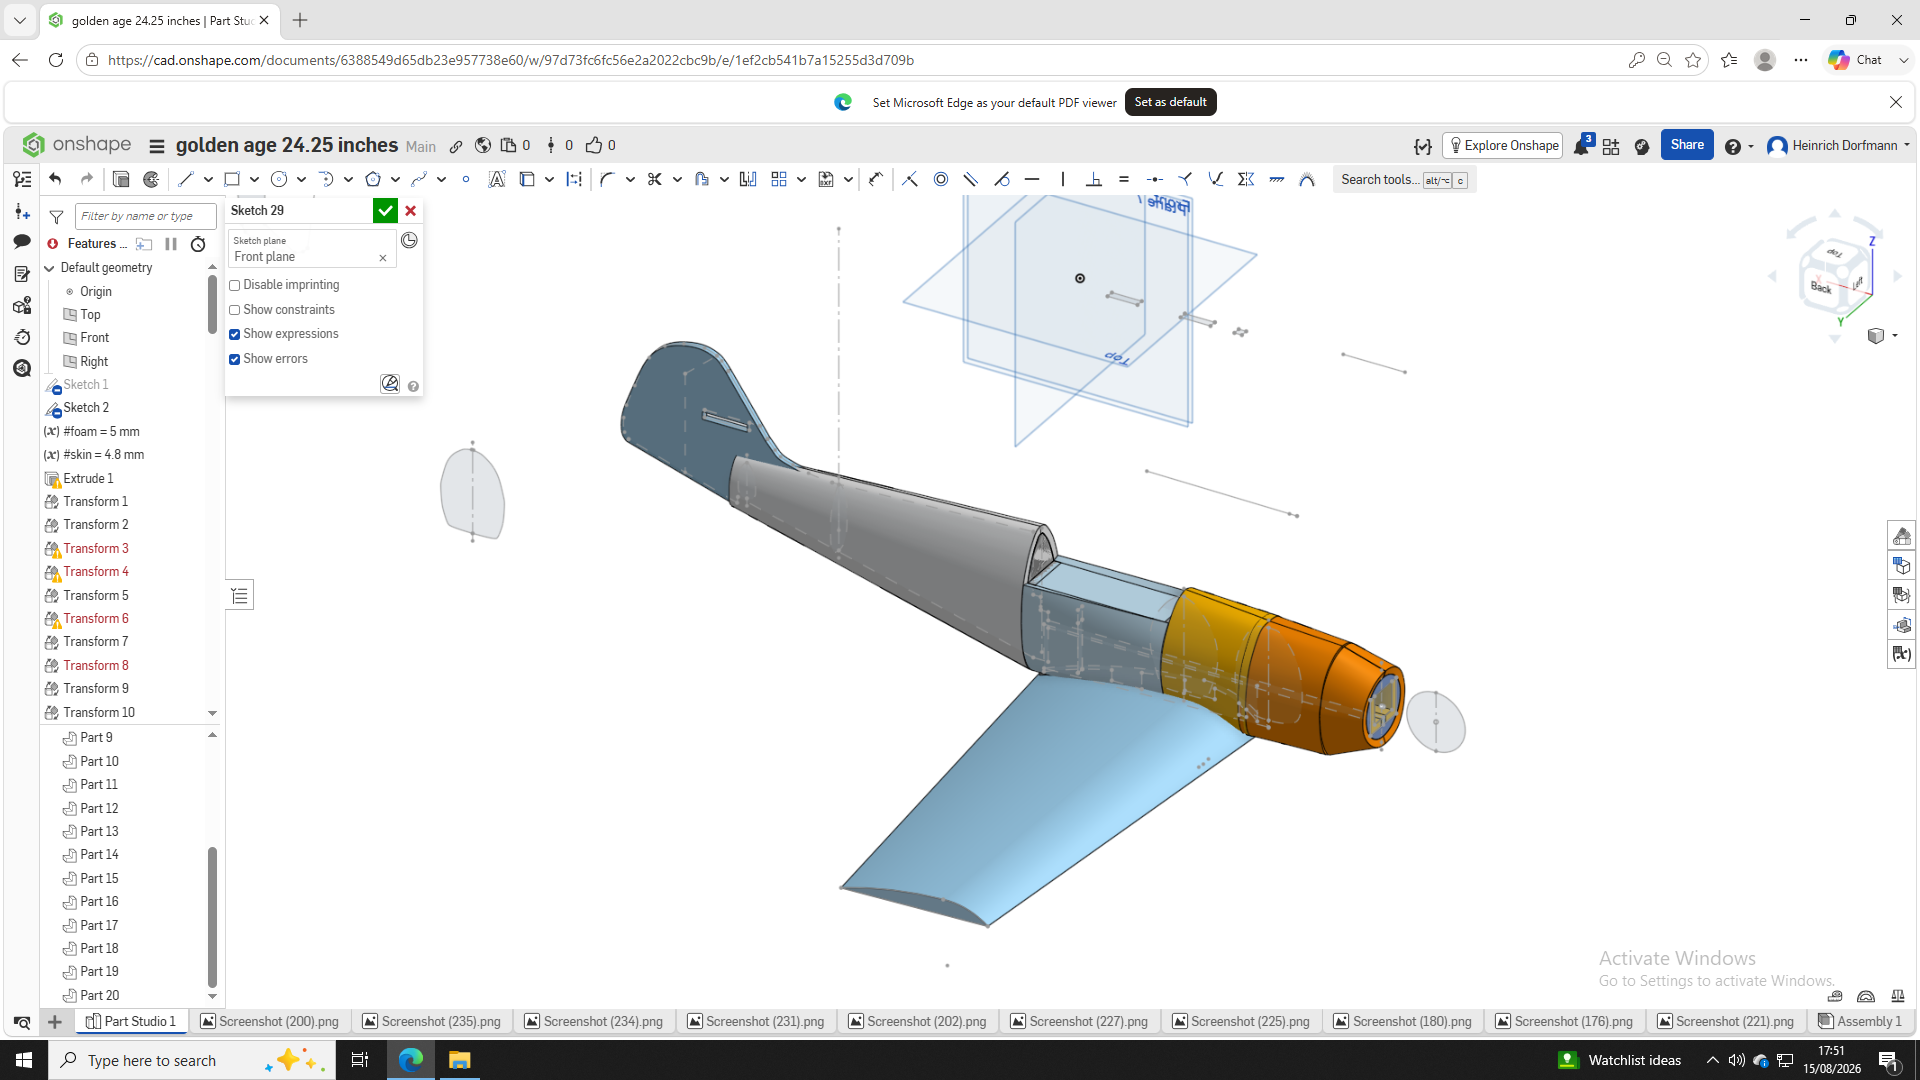The height and width of the screenshot is (1080, 1920).
Task: Switch to the Assembly 1 tab
Action: [x=1860, y=1021]
